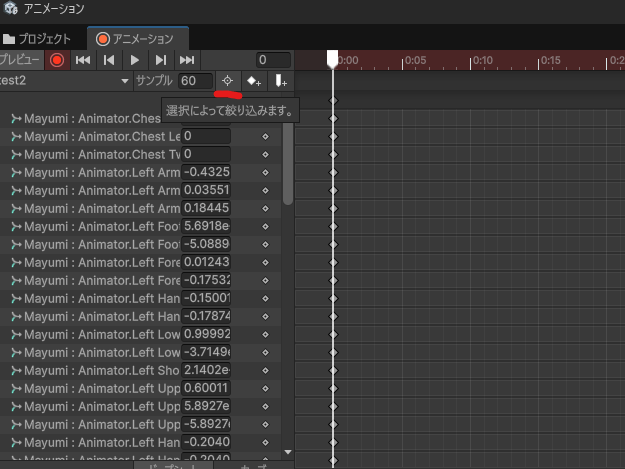625x469 pixels.
Task: Toggle the プレビュー preview mode button
Action: tap(20, 60)
